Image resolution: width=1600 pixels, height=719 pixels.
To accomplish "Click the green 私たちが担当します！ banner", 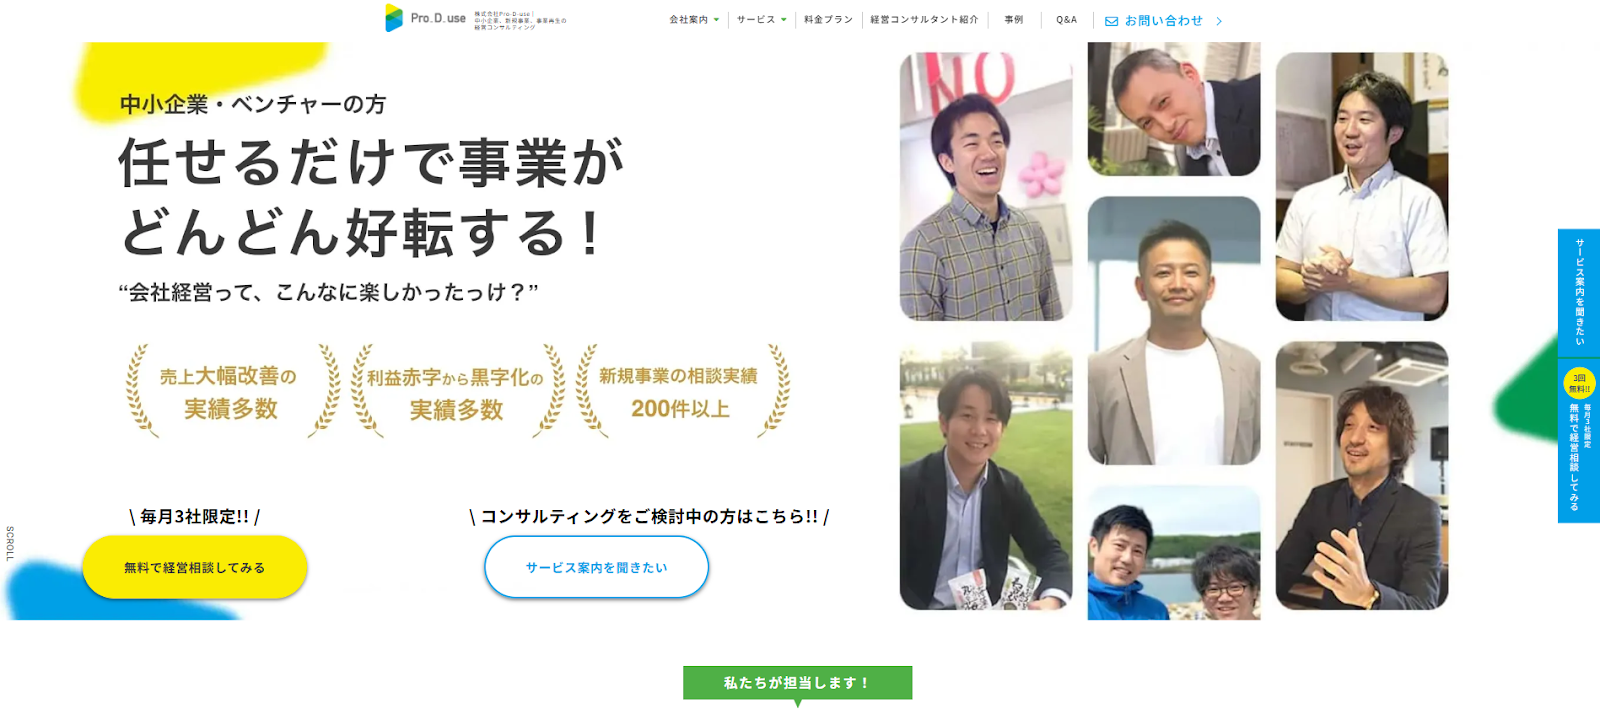I will point(797,683).
